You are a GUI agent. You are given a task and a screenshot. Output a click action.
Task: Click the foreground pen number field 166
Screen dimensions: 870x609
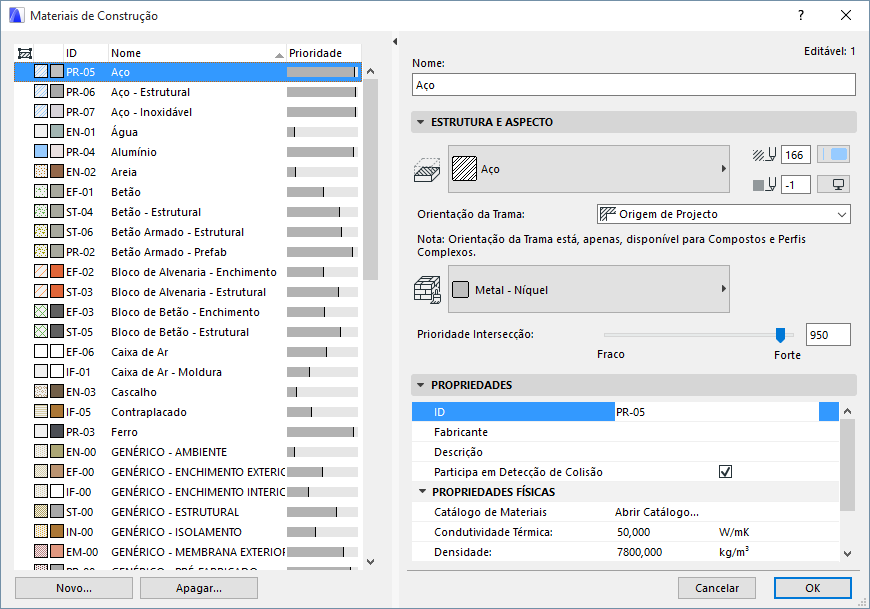coord(796,155)
